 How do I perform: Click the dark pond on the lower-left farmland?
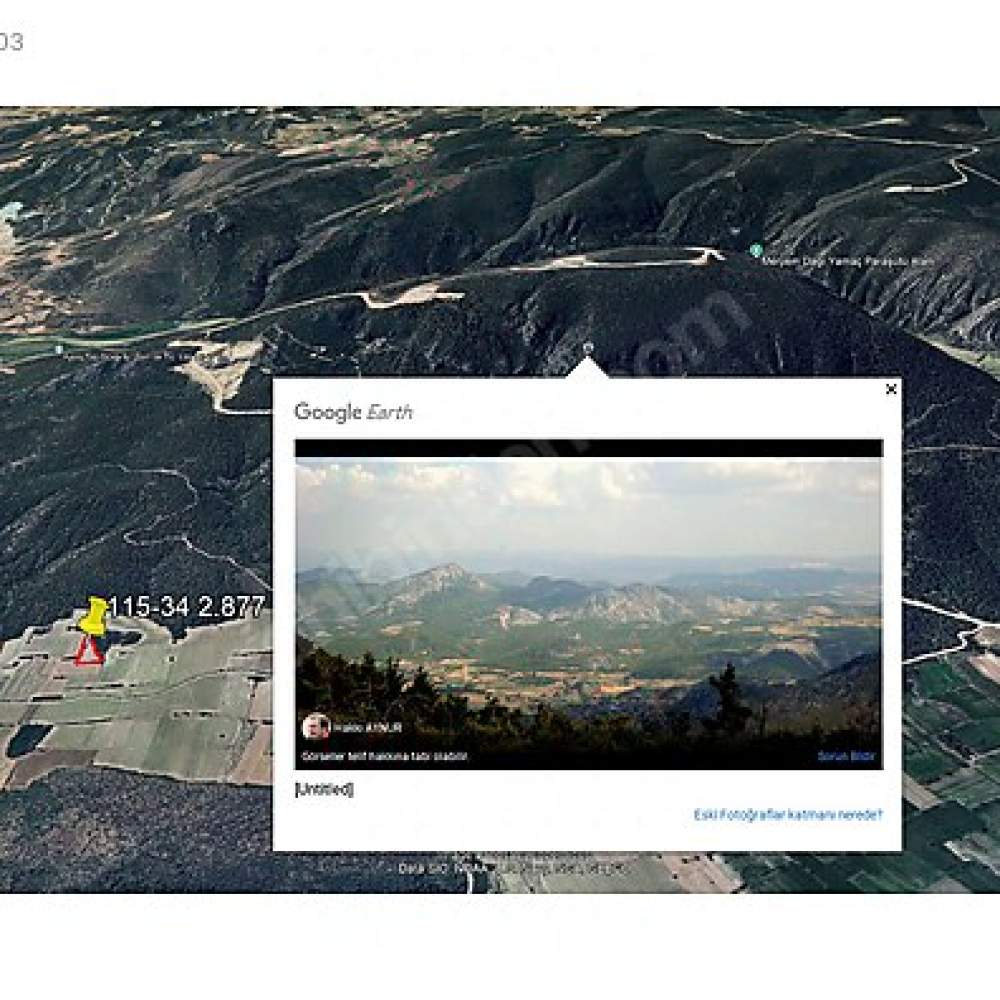[x=29, y=740]
